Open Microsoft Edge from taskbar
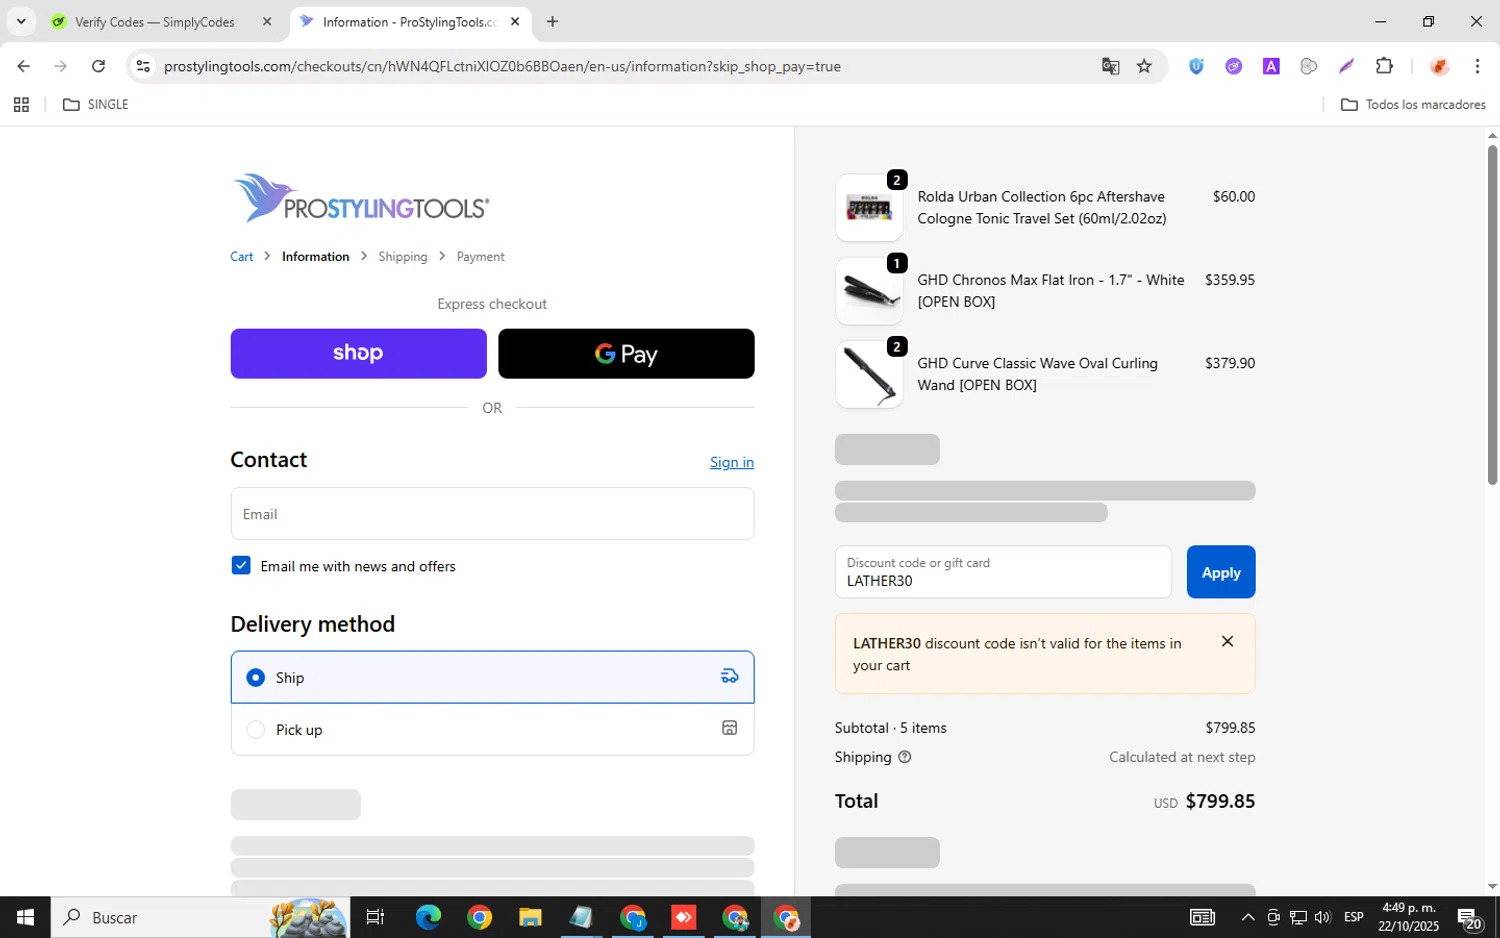Image resolution: width=1500 pixels, height=938 pixels. (428, 917)
